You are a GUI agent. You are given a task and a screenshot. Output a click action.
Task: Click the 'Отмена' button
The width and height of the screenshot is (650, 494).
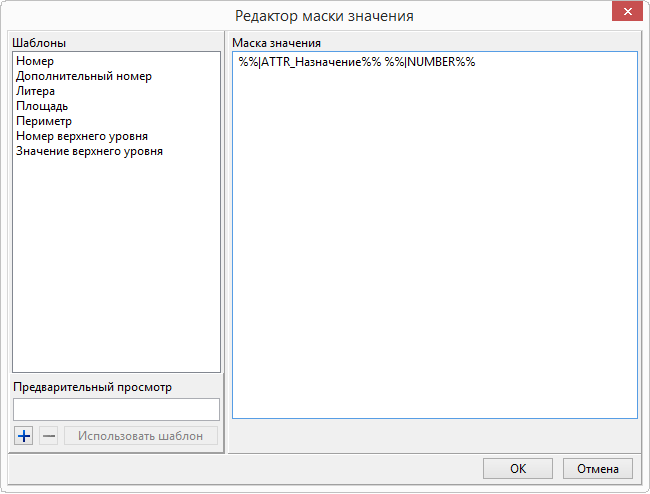point(598,468)
